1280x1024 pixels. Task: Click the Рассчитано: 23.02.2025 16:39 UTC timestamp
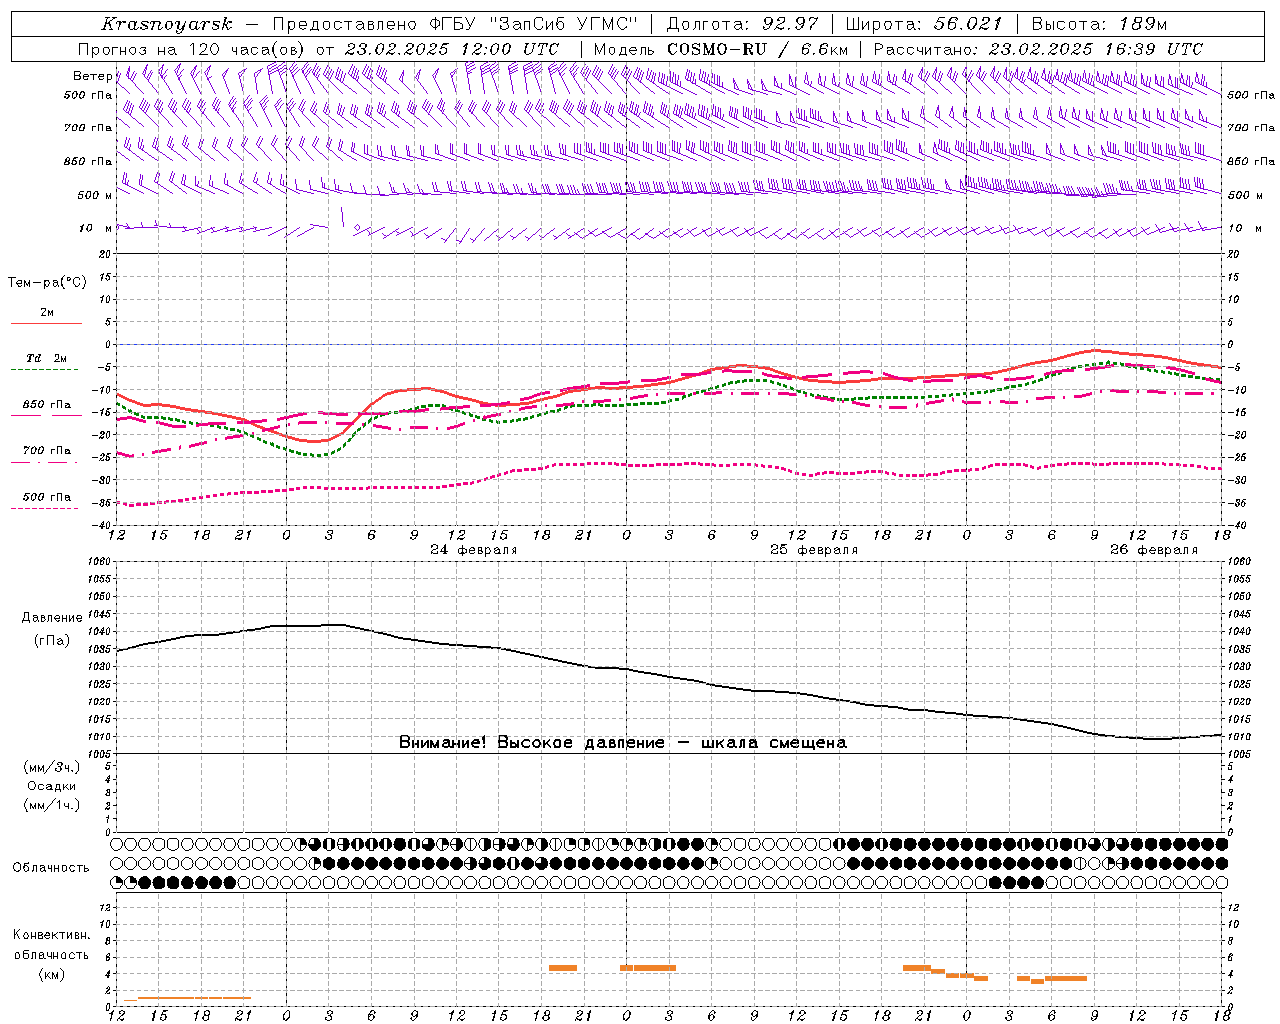[1038, 49]
